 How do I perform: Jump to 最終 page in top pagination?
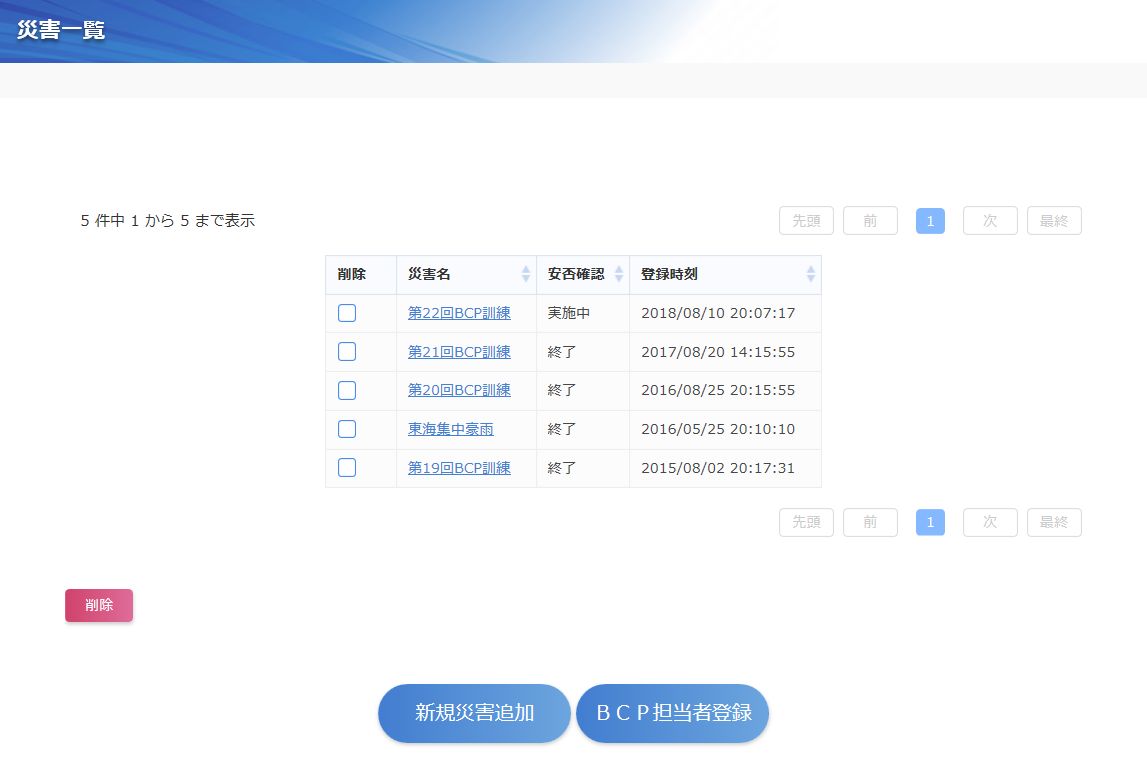click(x=1054, y=221)
